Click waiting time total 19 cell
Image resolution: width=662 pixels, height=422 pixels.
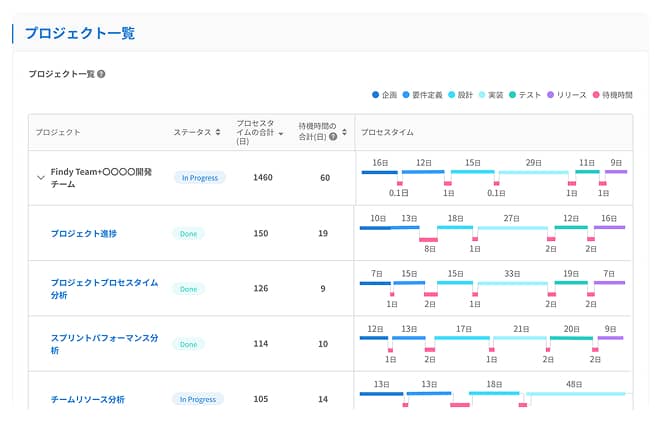coord(323,233)
